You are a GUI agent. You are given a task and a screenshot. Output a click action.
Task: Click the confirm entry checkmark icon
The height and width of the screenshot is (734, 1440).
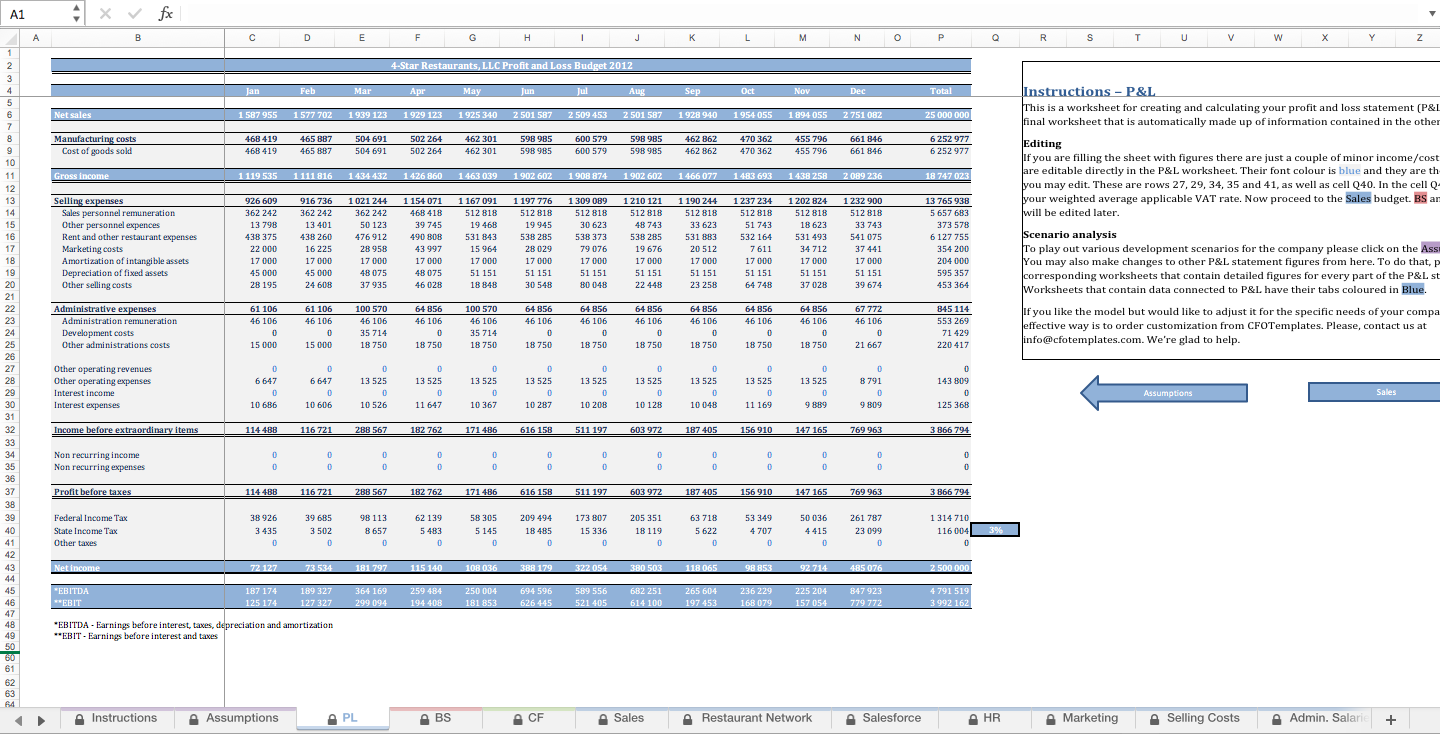134,14
